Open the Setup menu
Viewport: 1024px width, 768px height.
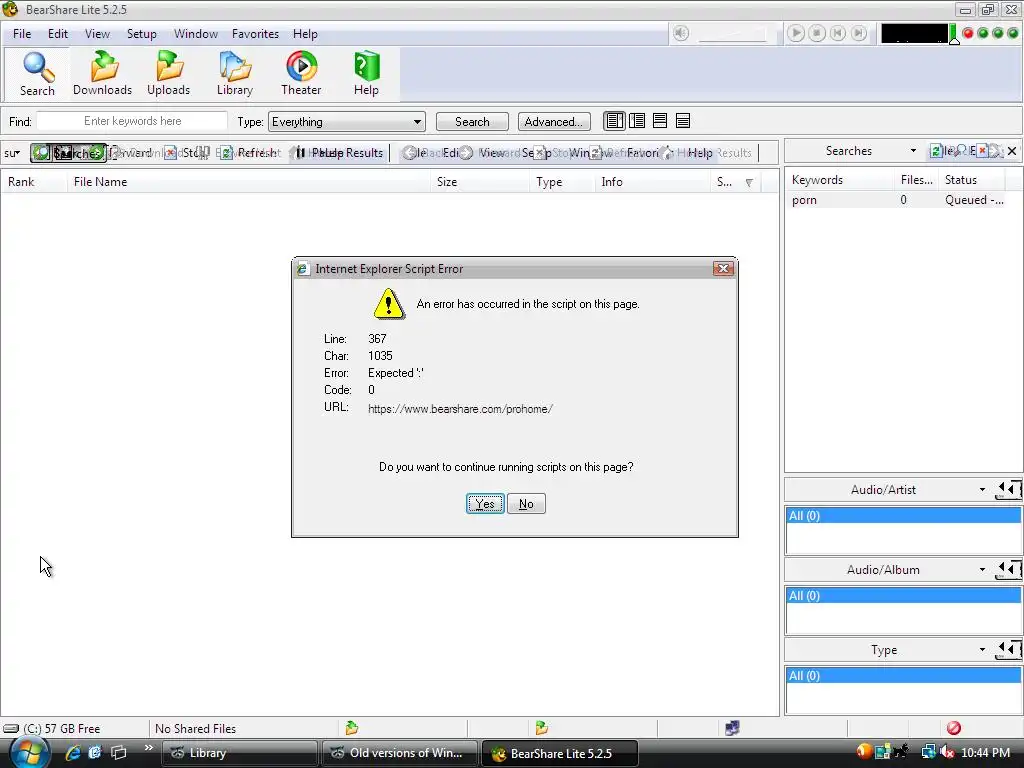141,34
